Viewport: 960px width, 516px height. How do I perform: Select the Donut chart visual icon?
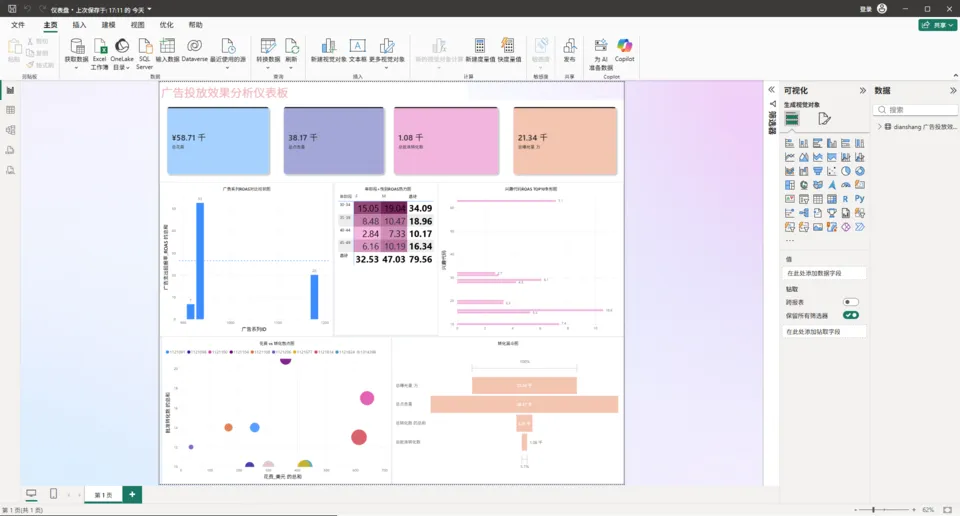pyautogui.click(x=860, y=171)
